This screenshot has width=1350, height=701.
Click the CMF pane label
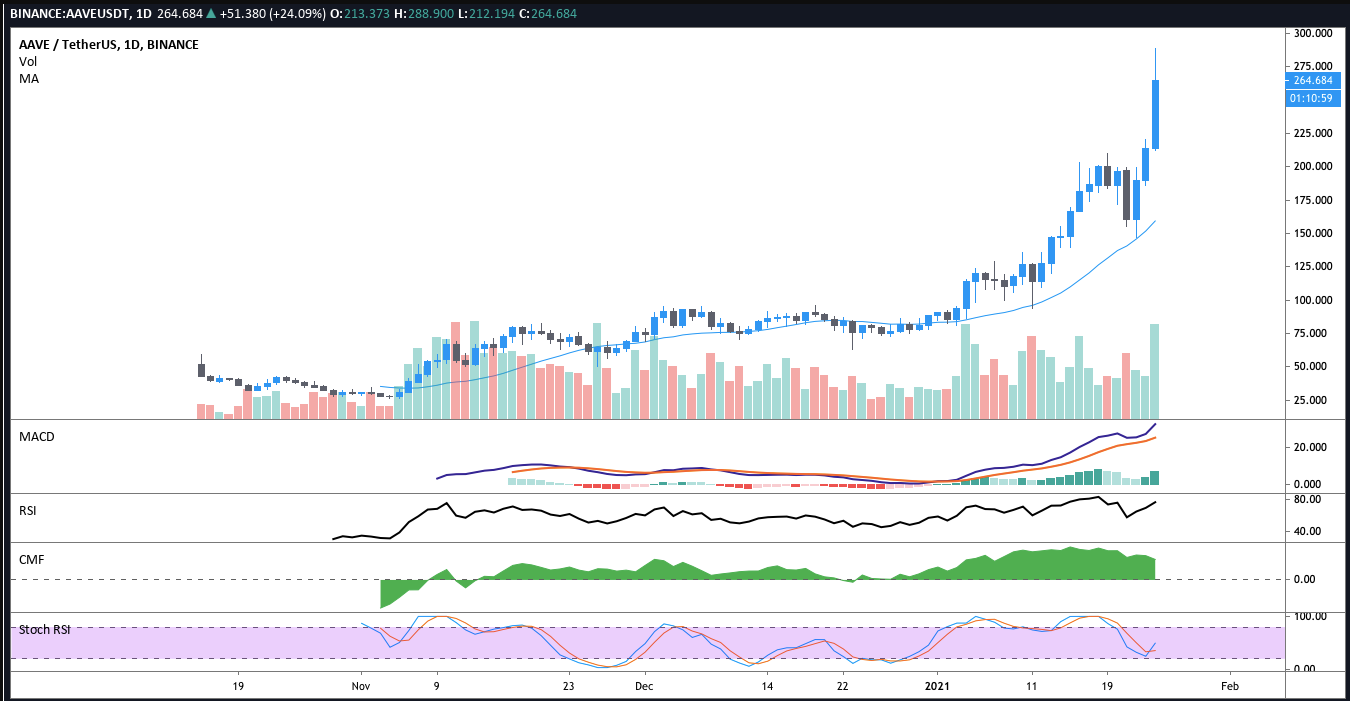[x=31, y=559]
